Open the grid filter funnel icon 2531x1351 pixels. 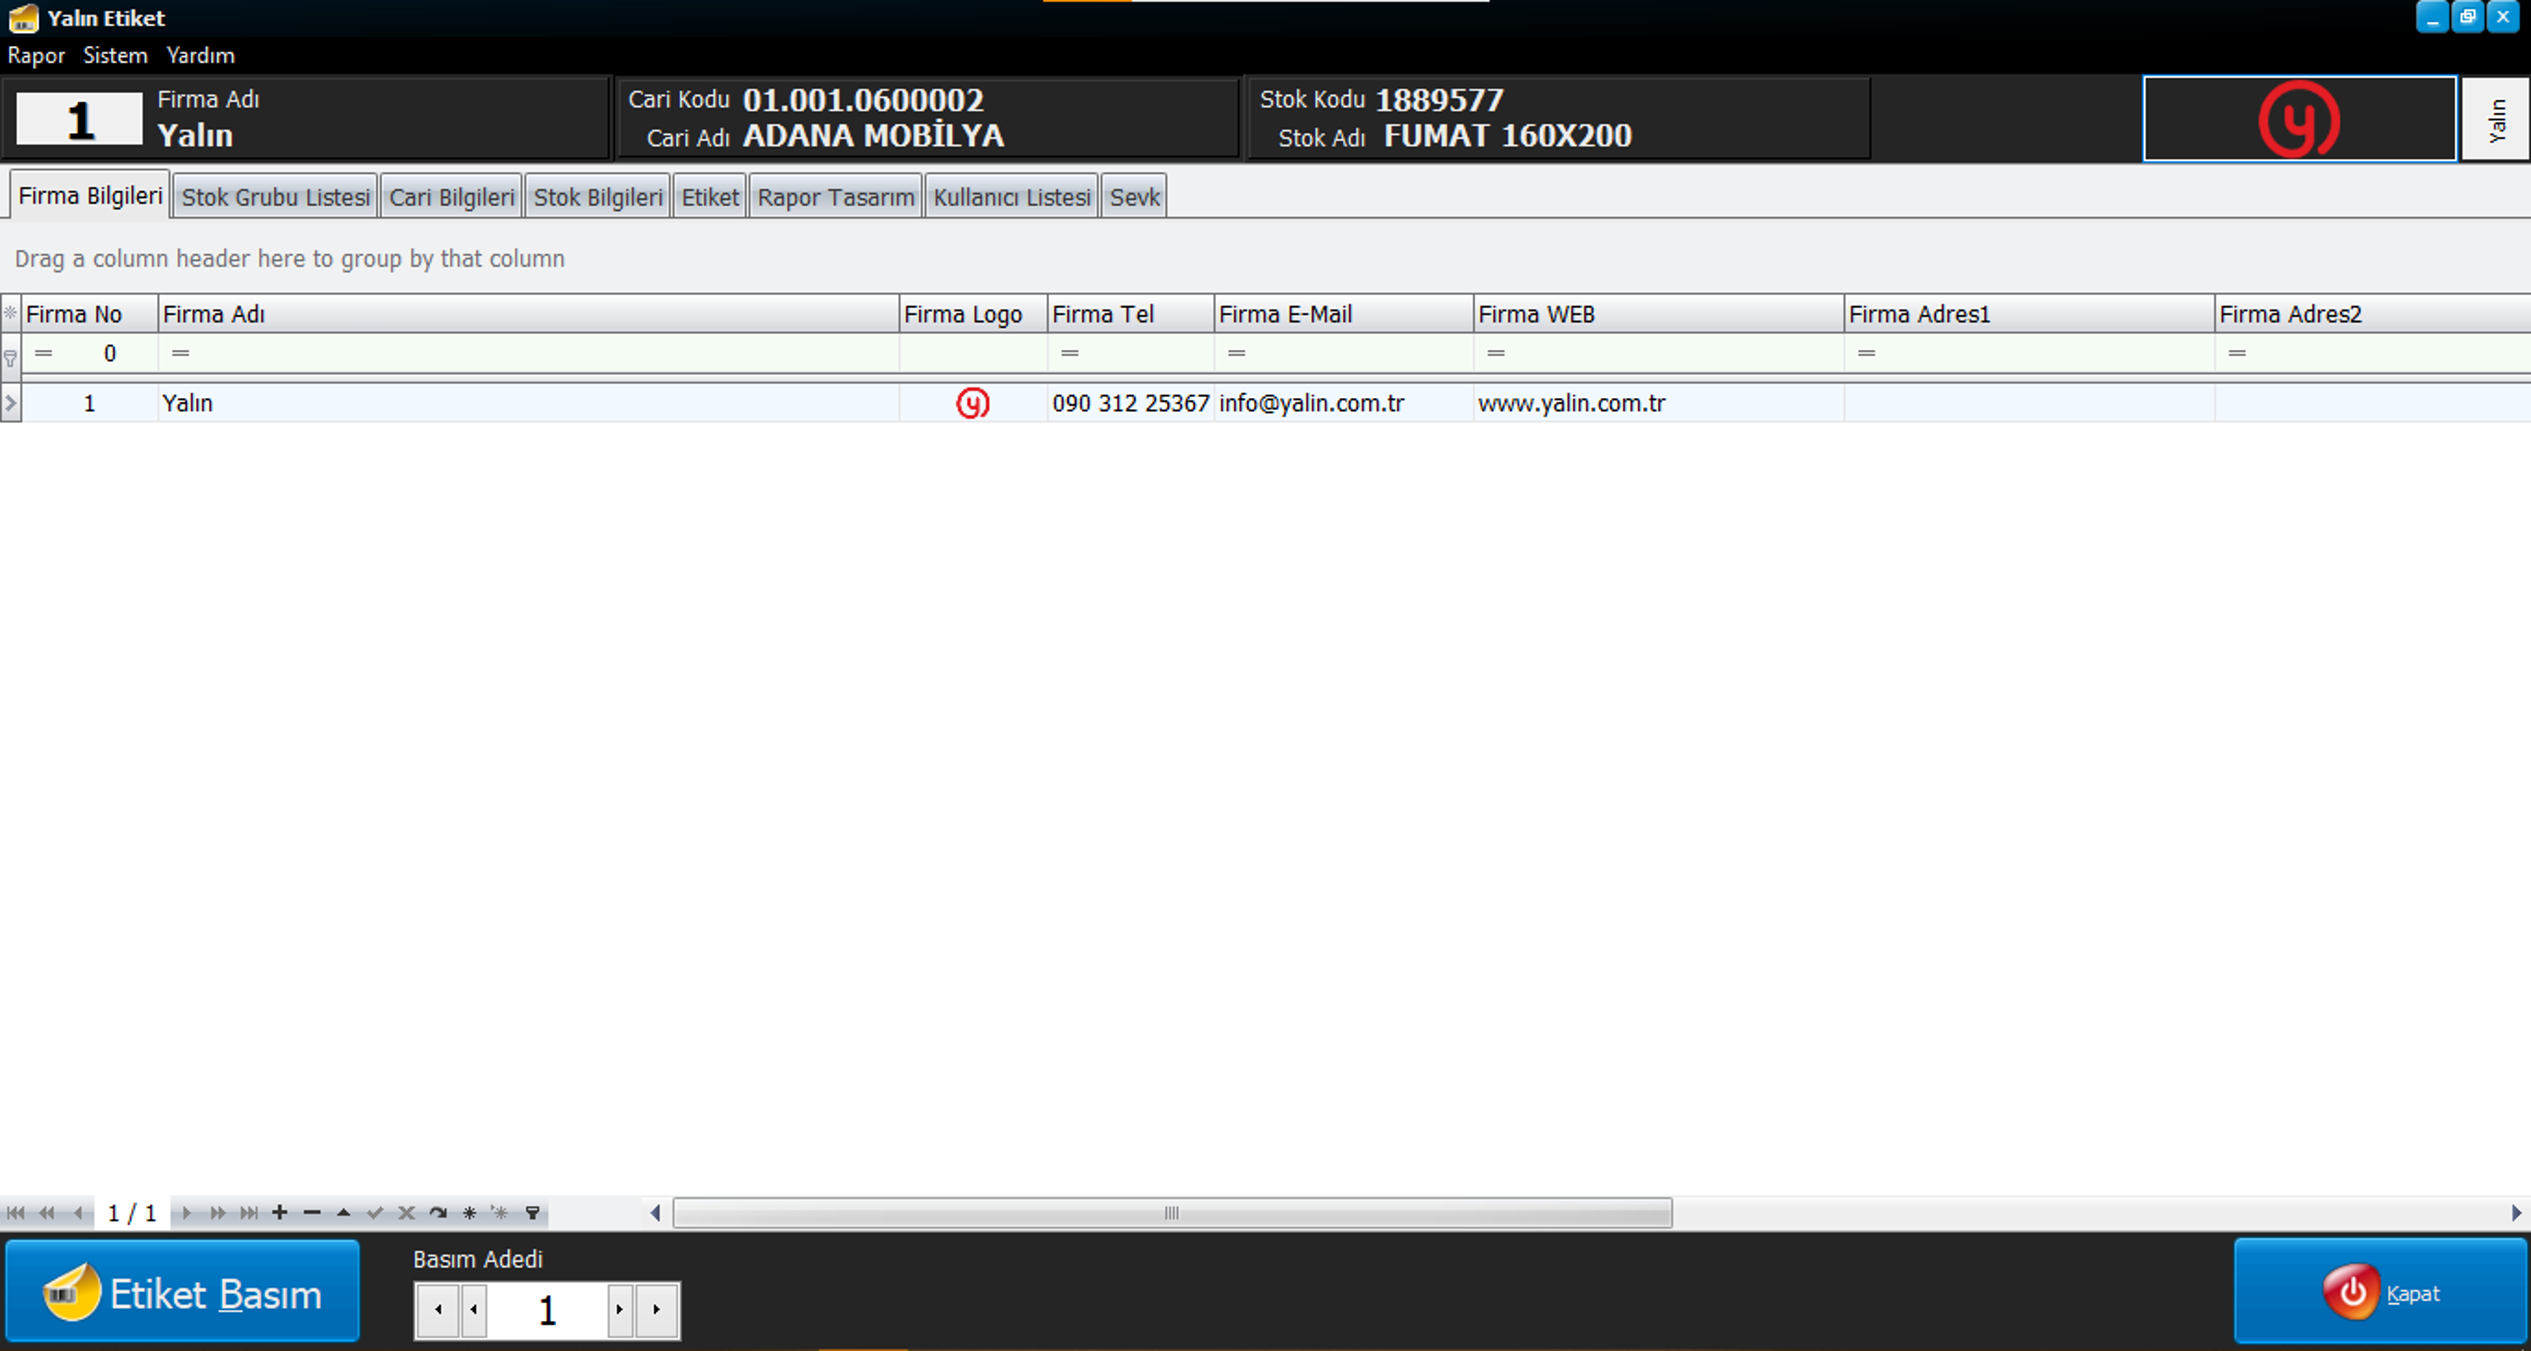(x=533, y=1213)
